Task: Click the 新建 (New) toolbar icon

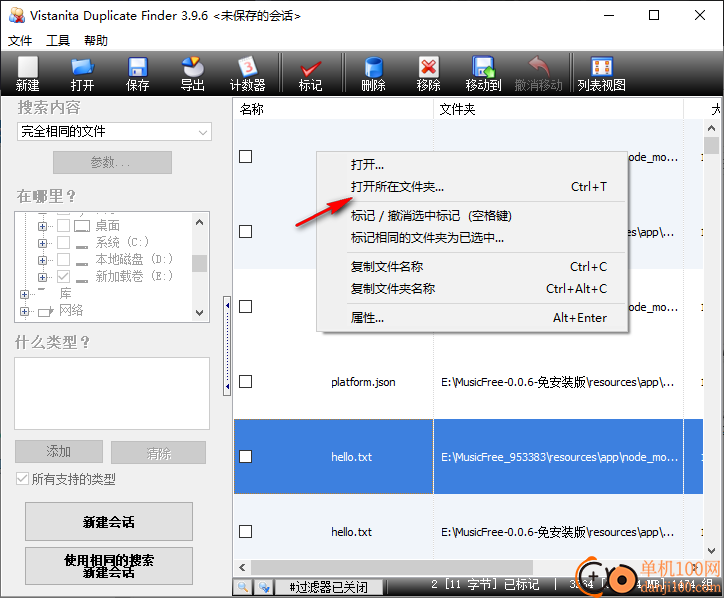Action: tap(28, 74)
